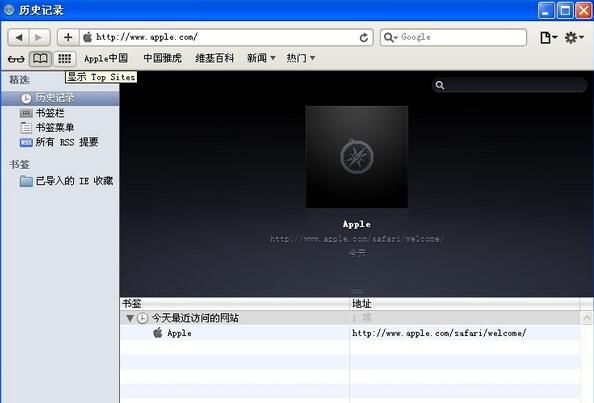Open the page menu document icon
The image size is (594, 403).
[548, 37]
